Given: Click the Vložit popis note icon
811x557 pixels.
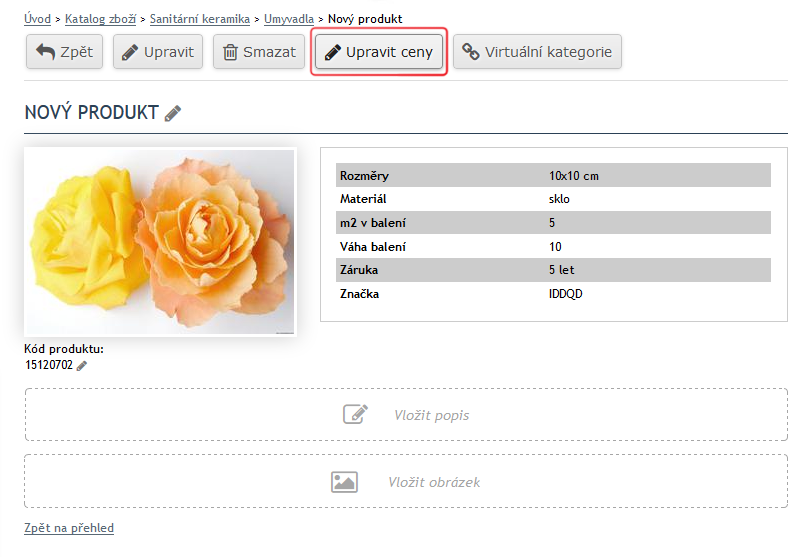Looking at the screenshot, I should coord(355,415).
